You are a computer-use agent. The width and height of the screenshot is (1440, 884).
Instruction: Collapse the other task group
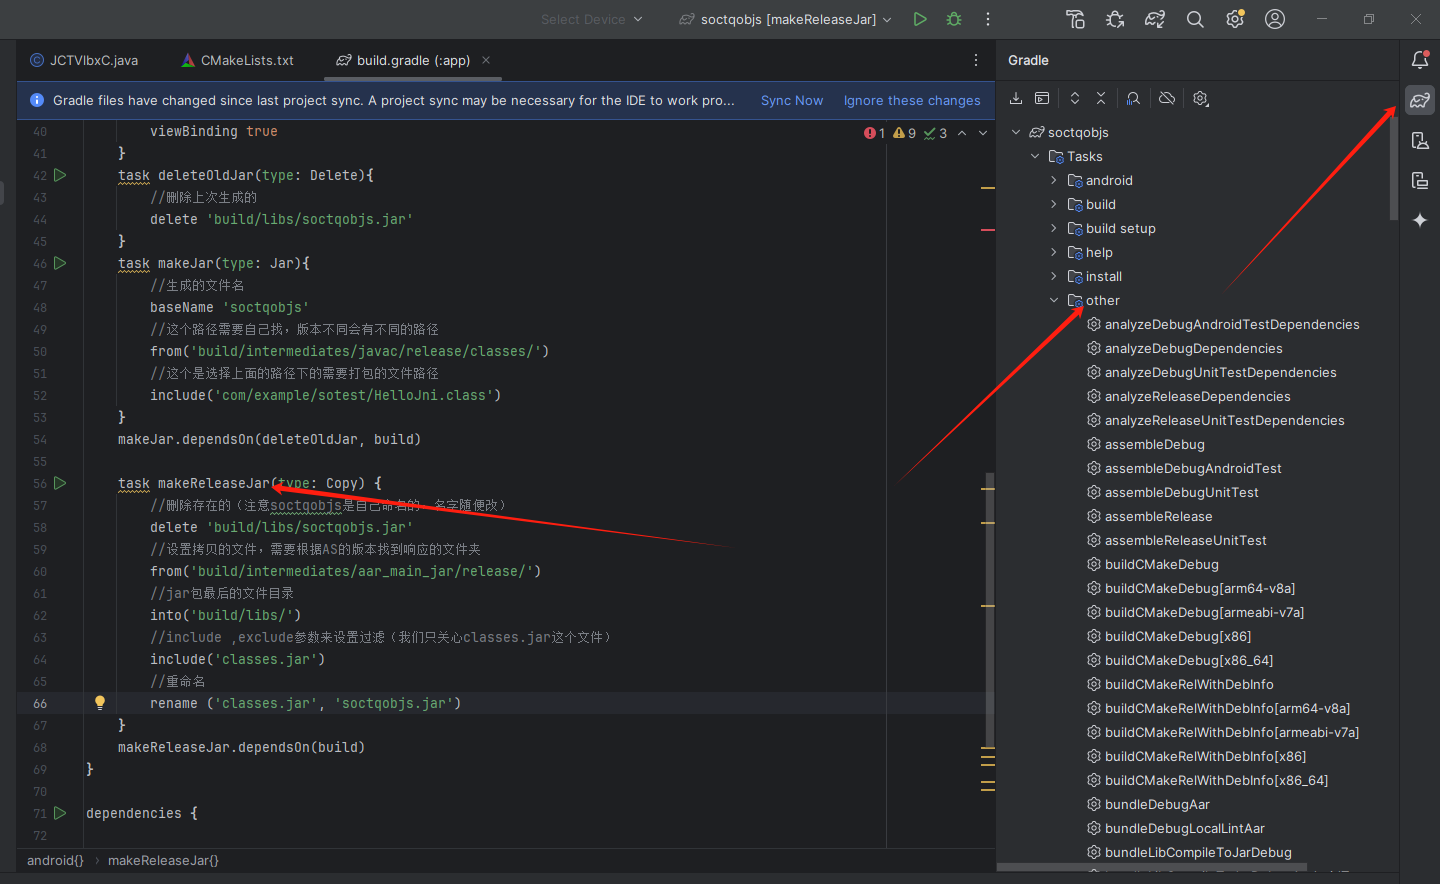coord(1054,300)
